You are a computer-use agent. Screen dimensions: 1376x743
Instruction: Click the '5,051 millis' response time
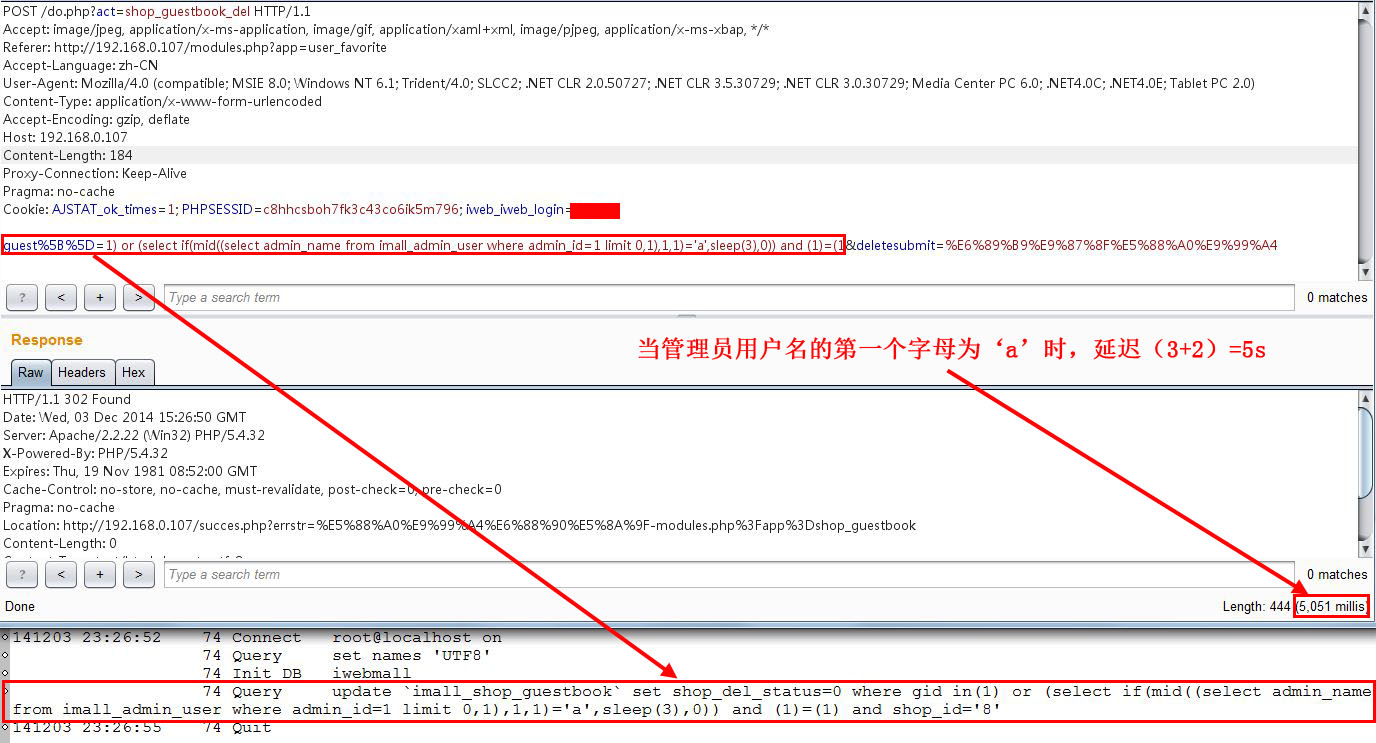(x=1331, y=606)
